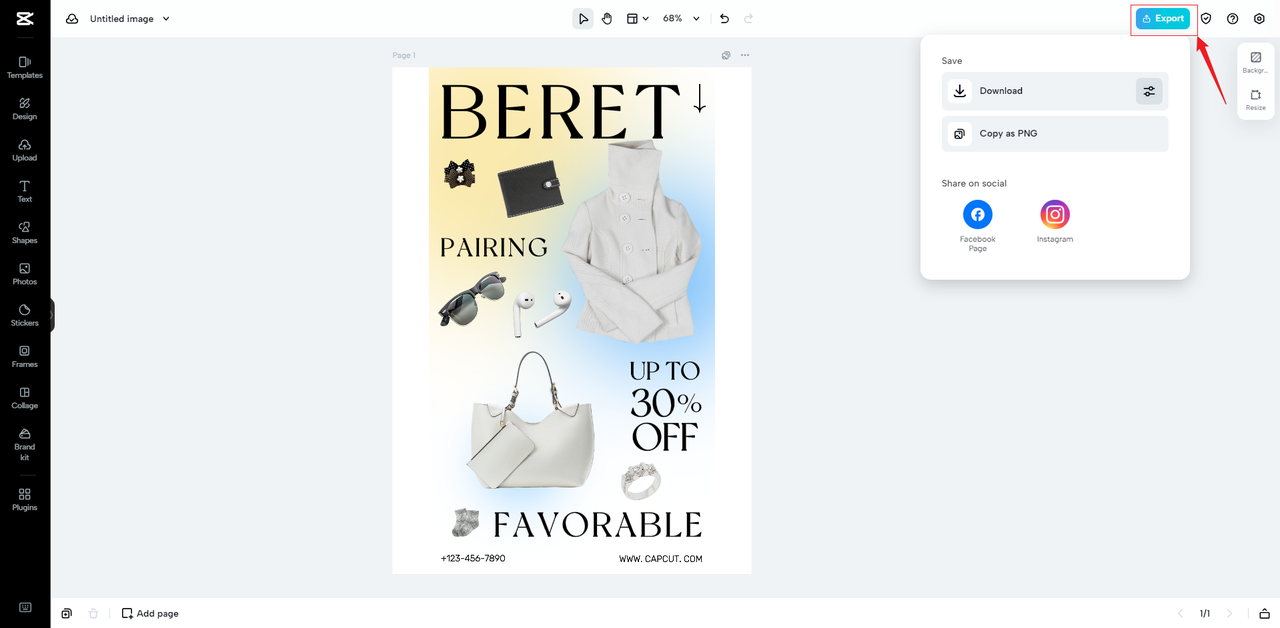
Task: Open the Upload panel
Action: [x=24, y=150]
